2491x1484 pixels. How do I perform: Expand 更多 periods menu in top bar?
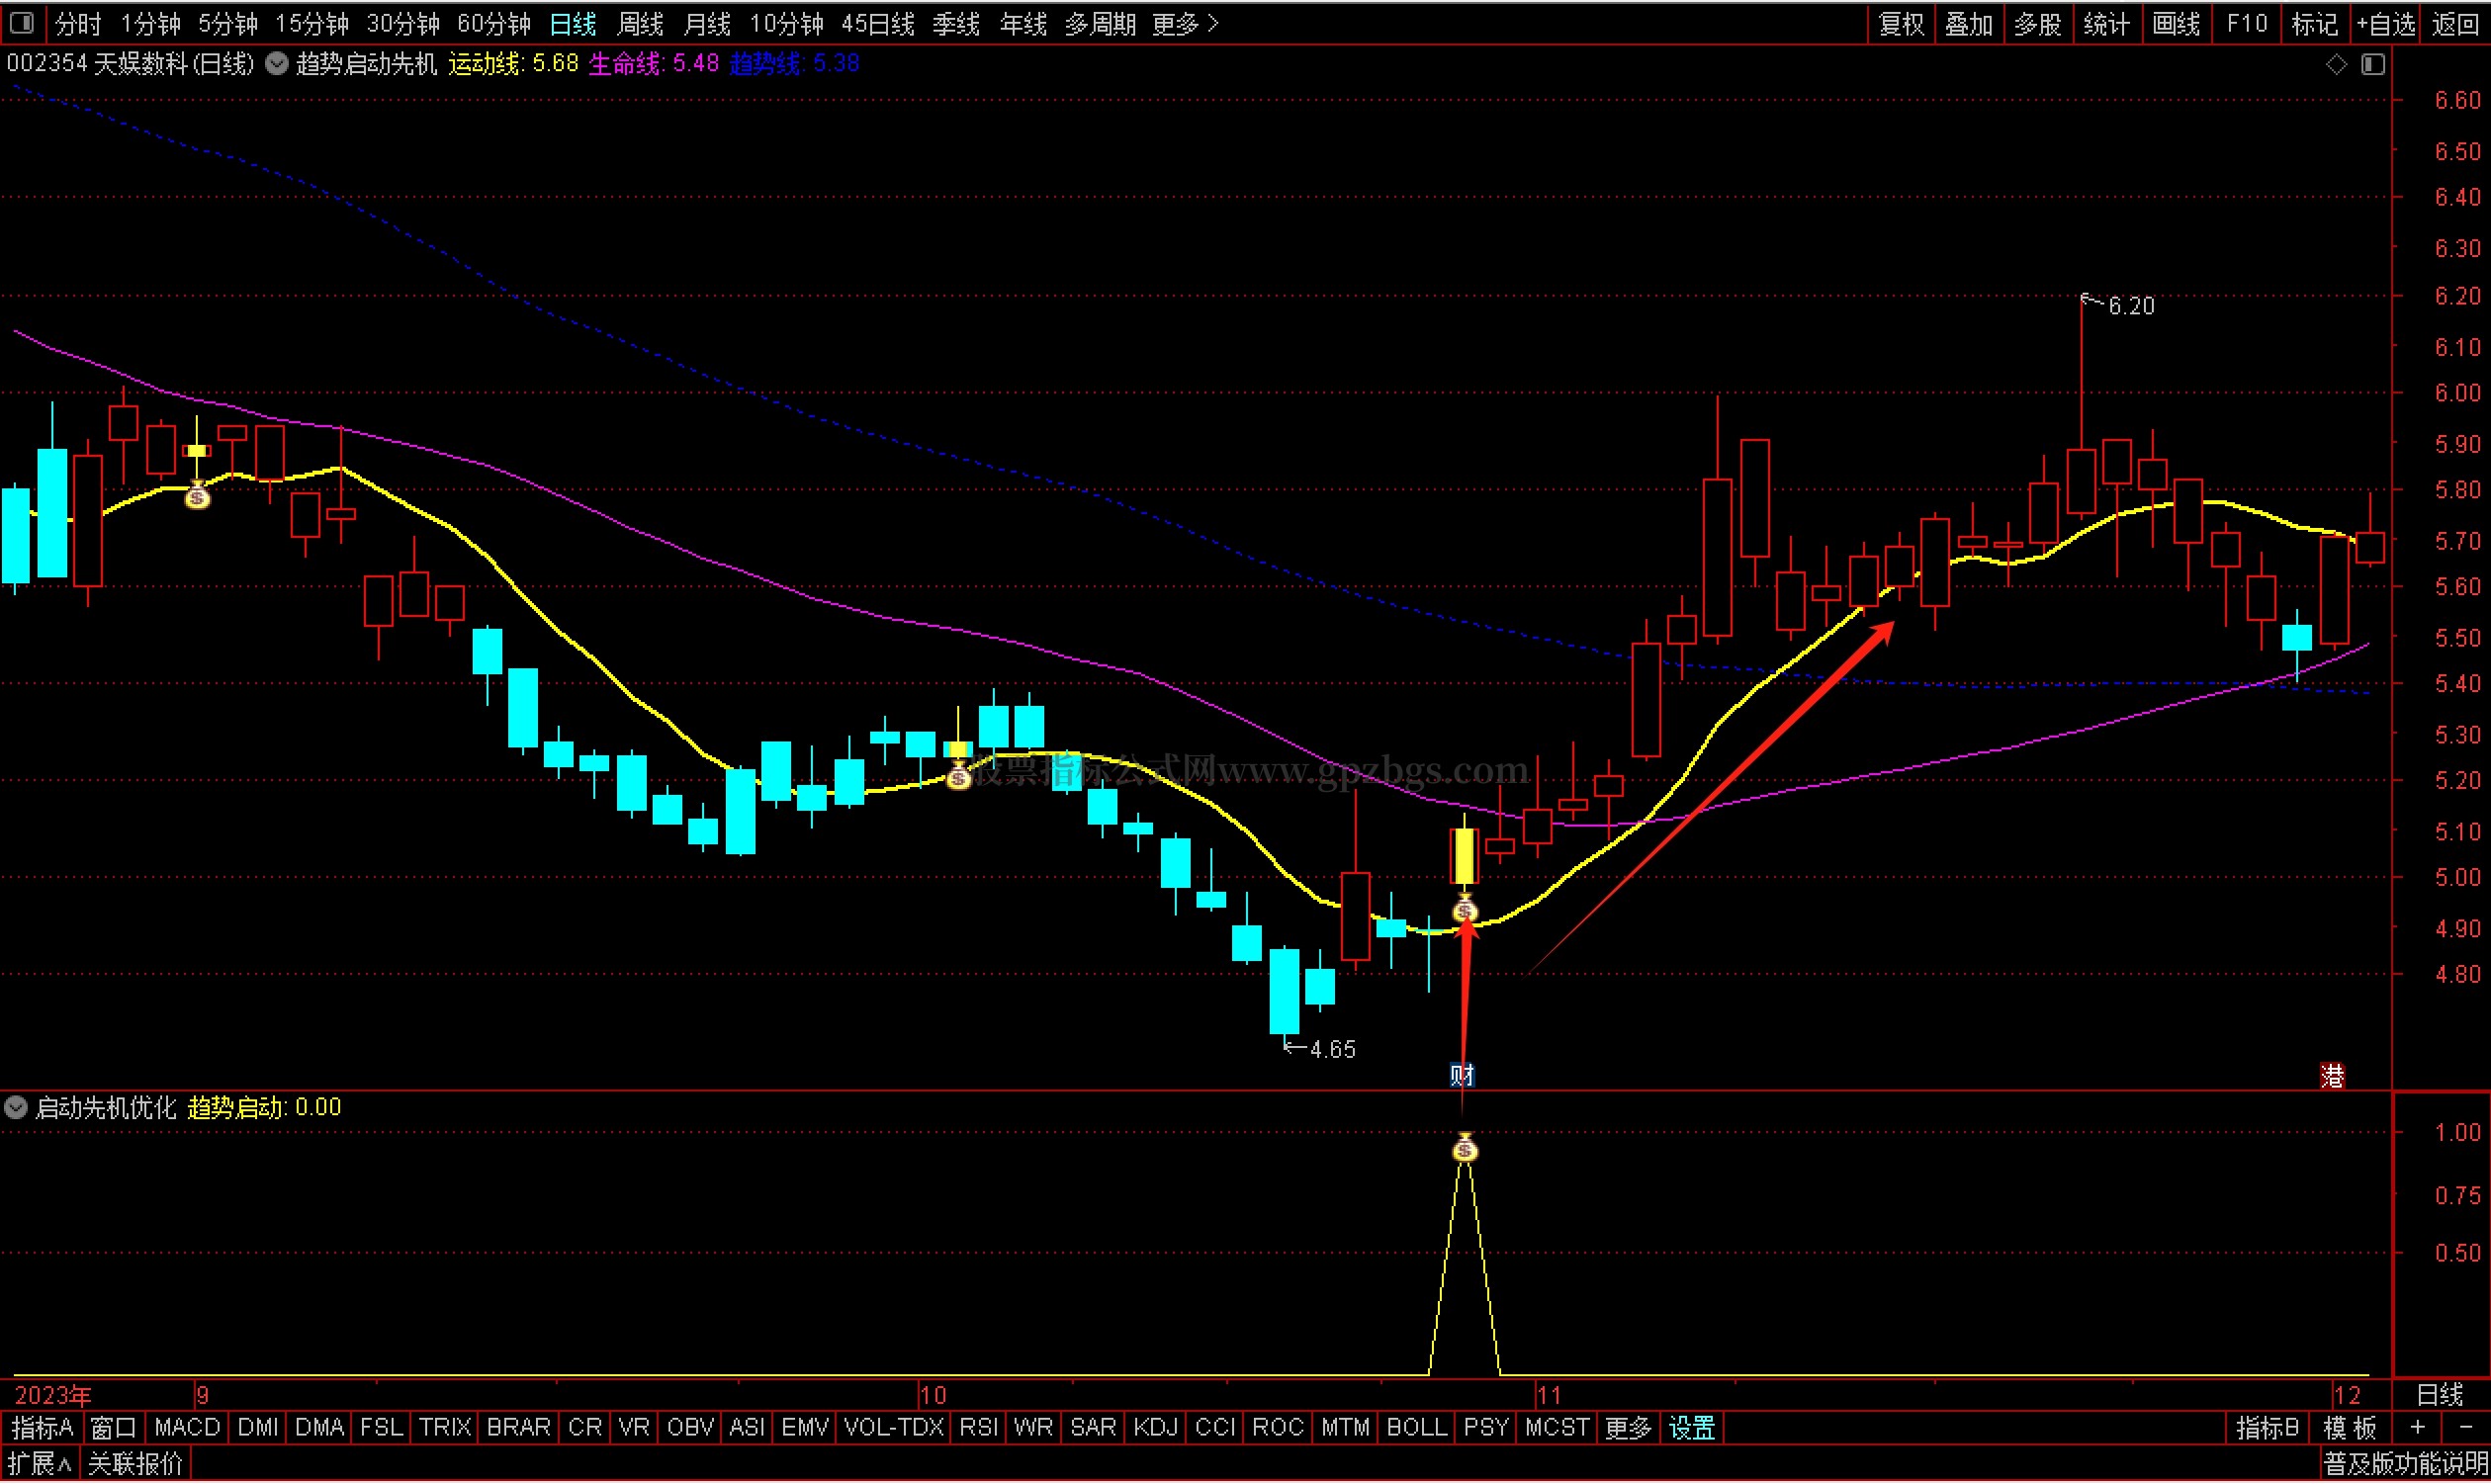1185,24
